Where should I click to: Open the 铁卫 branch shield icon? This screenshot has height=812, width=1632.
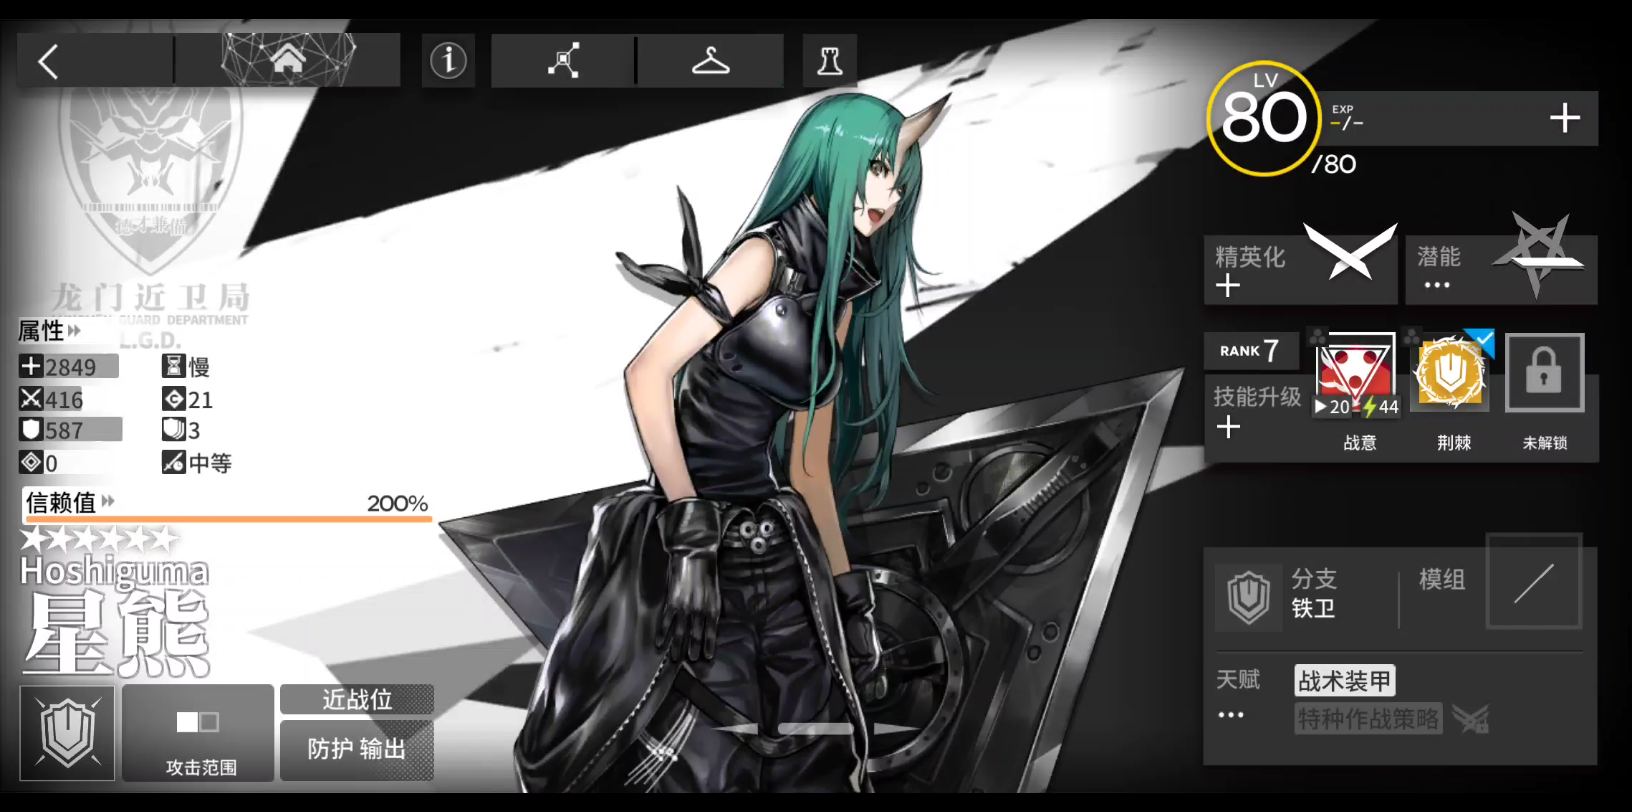point(1248,596)
